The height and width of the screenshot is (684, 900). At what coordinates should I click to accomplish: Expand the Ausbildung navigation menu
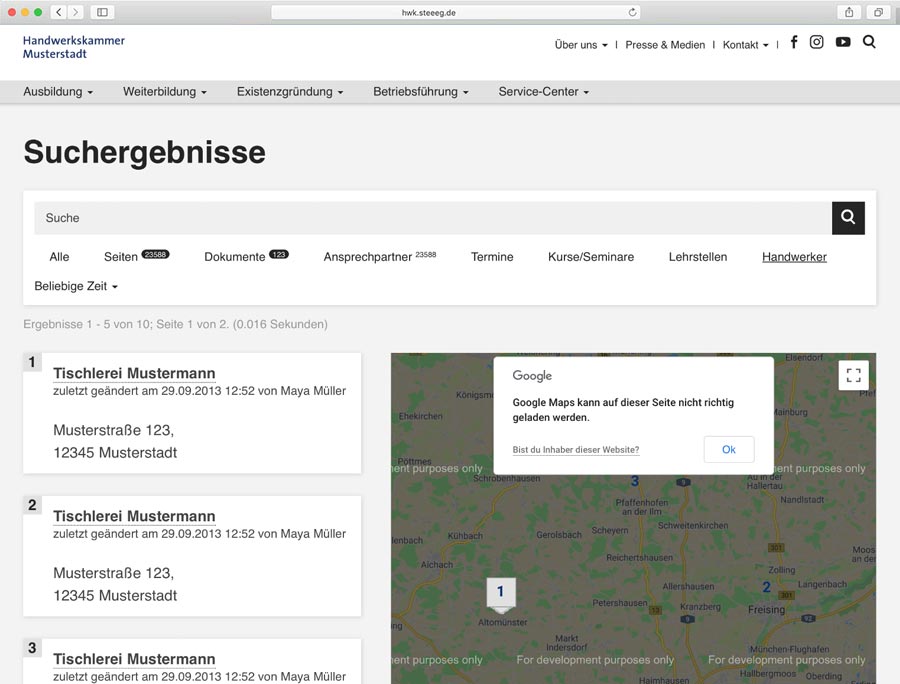pos(58,92)
